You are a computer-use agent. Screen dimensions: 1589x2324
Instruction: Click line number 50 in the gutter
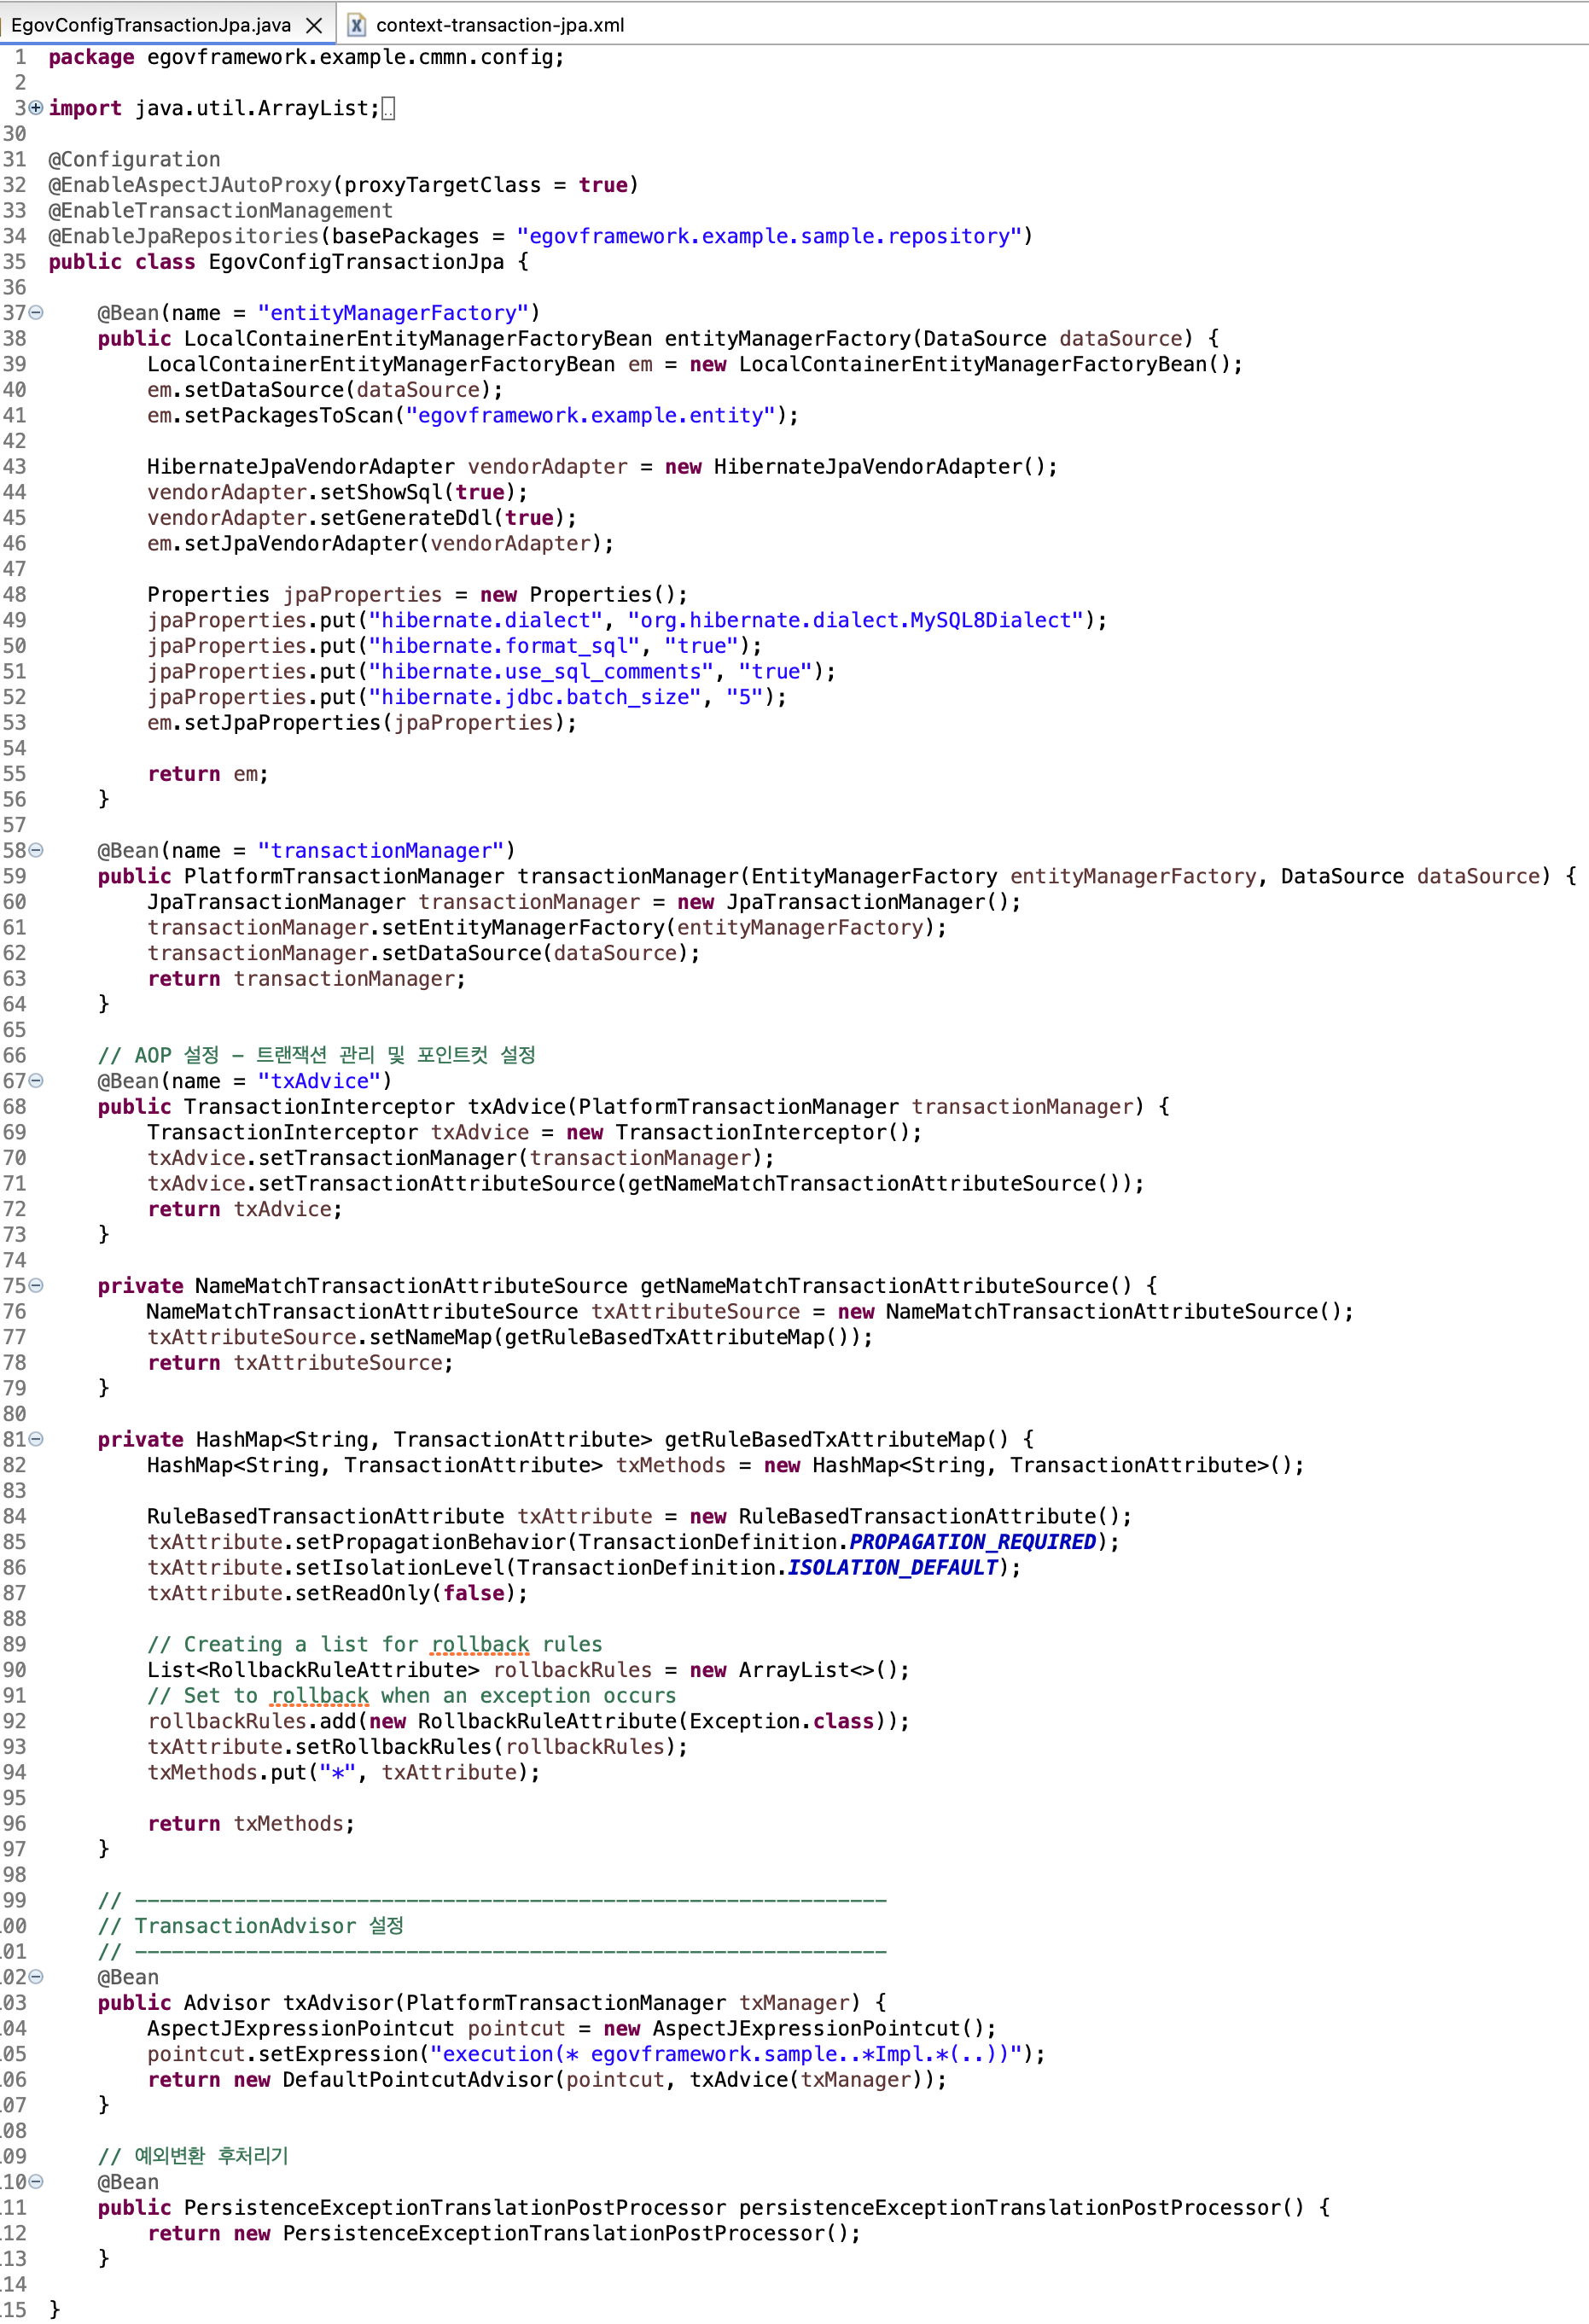17,646
